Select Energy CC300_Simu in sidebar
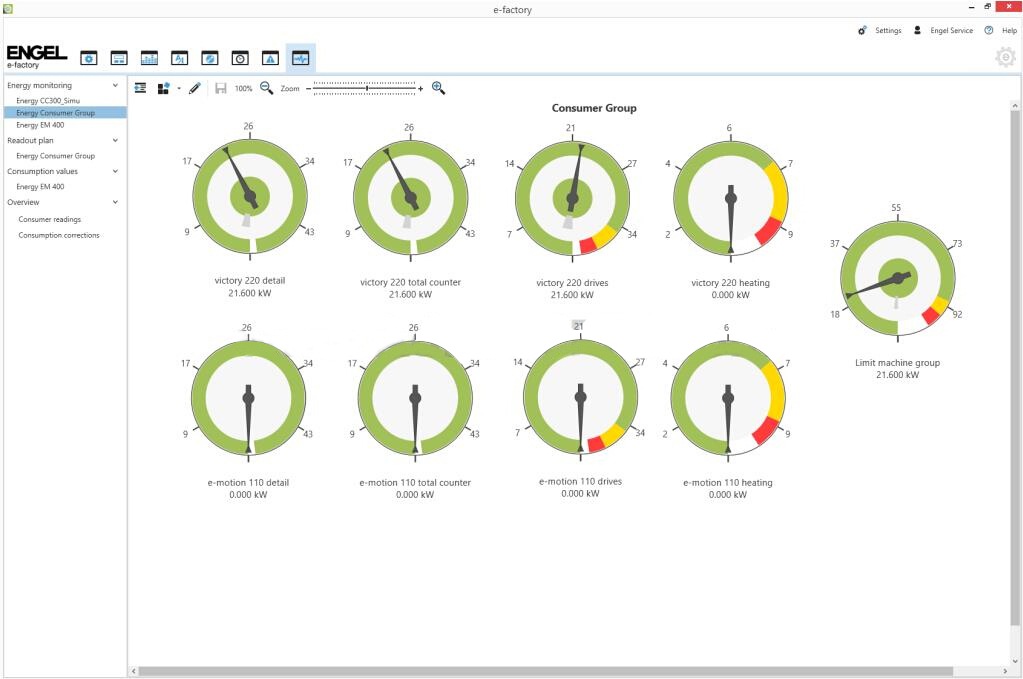The image size is (1023, 679). pyautogui.click(x=48, y=101)
